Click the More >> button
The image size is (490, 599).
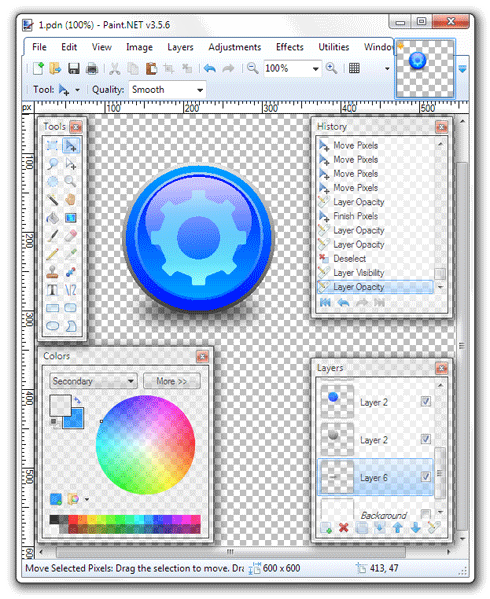click(x=171, y=381)
